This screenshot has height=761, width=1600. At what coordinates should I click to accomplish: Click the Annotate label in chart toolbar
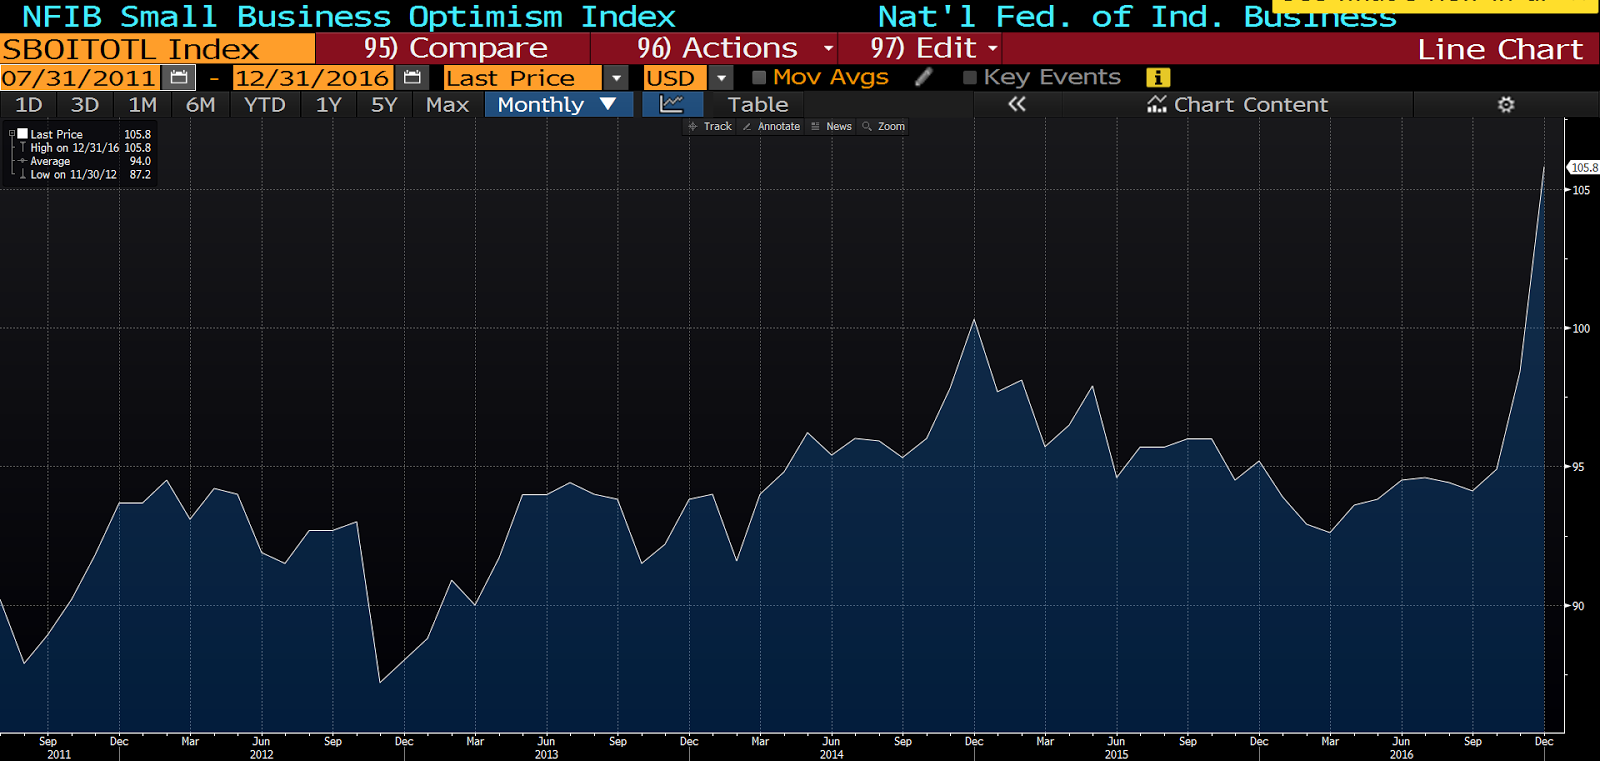[x=779, y=127]
